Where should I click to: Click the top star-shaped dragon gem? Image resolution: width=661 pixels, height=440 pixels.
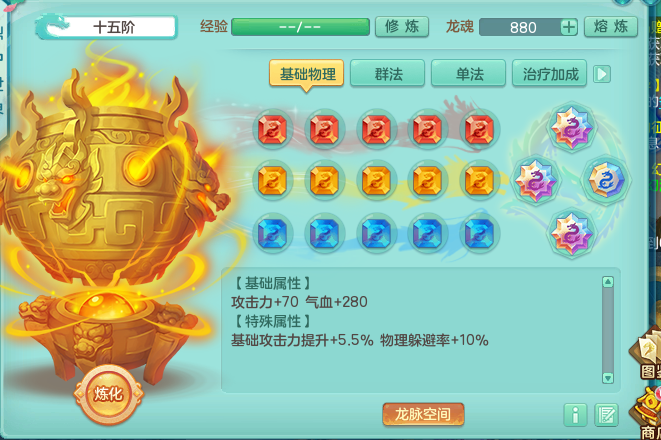pyautogui.click(x=571, y=127)
